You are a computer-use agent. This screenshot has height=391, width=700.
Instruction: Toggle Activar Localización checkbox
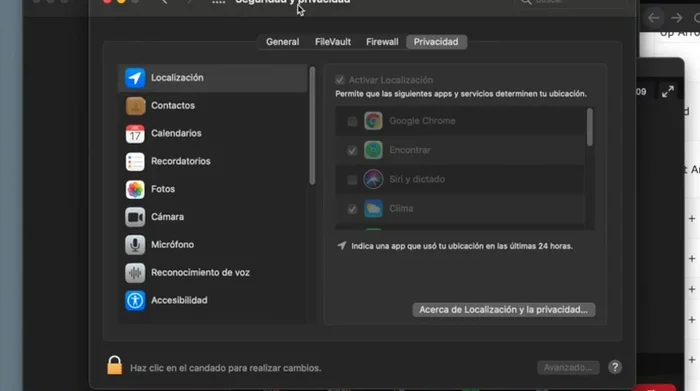click(x=340, y=80)
